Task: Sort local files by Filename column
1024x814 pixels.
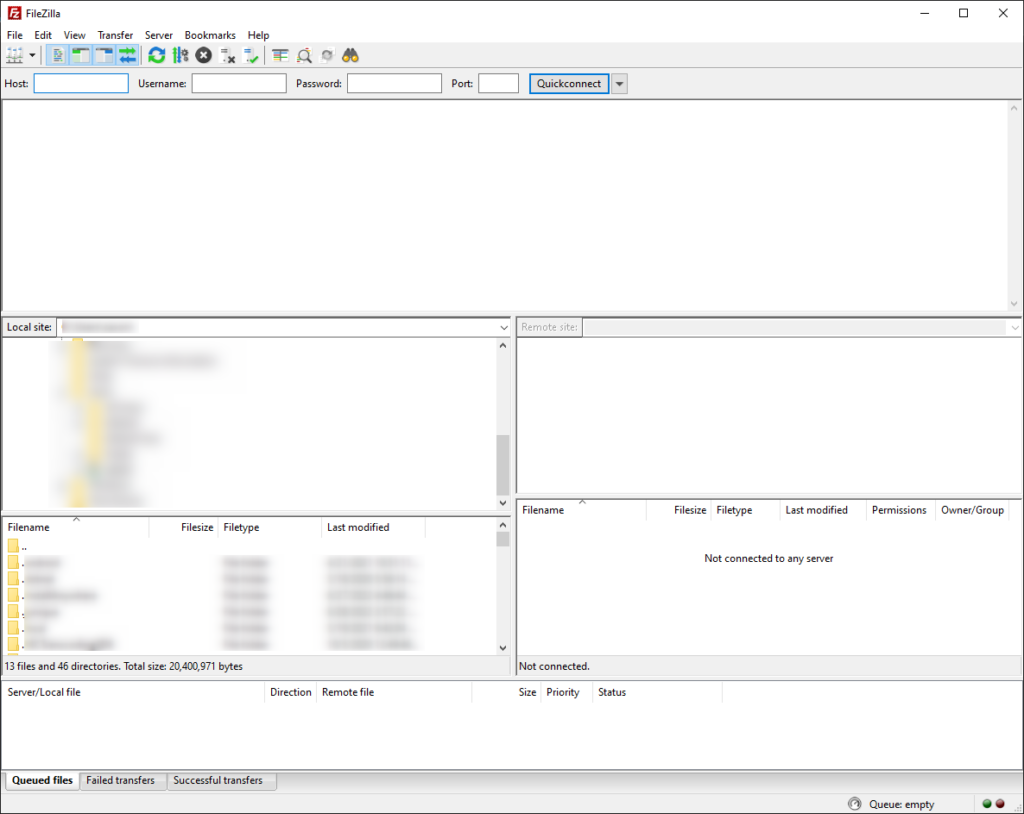Action: click(x=76, y=527)
